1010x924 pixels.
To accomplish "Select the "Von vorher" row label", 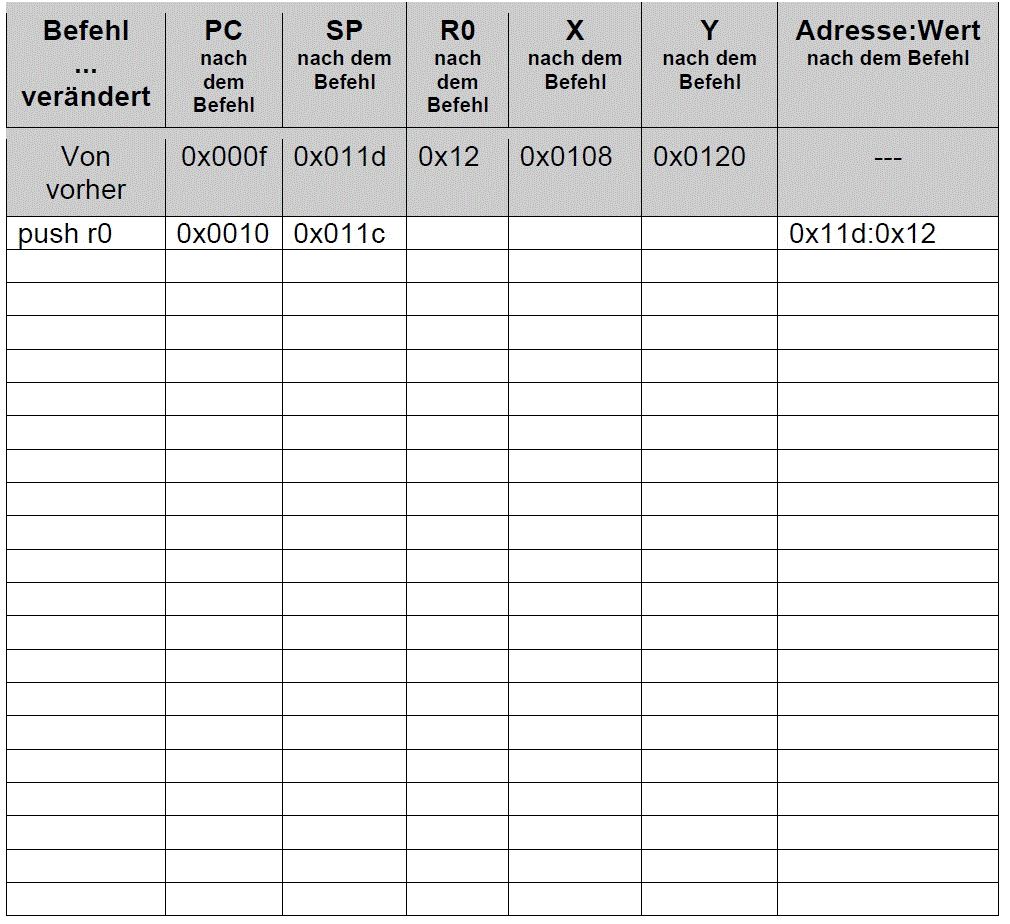I will 86,172.
